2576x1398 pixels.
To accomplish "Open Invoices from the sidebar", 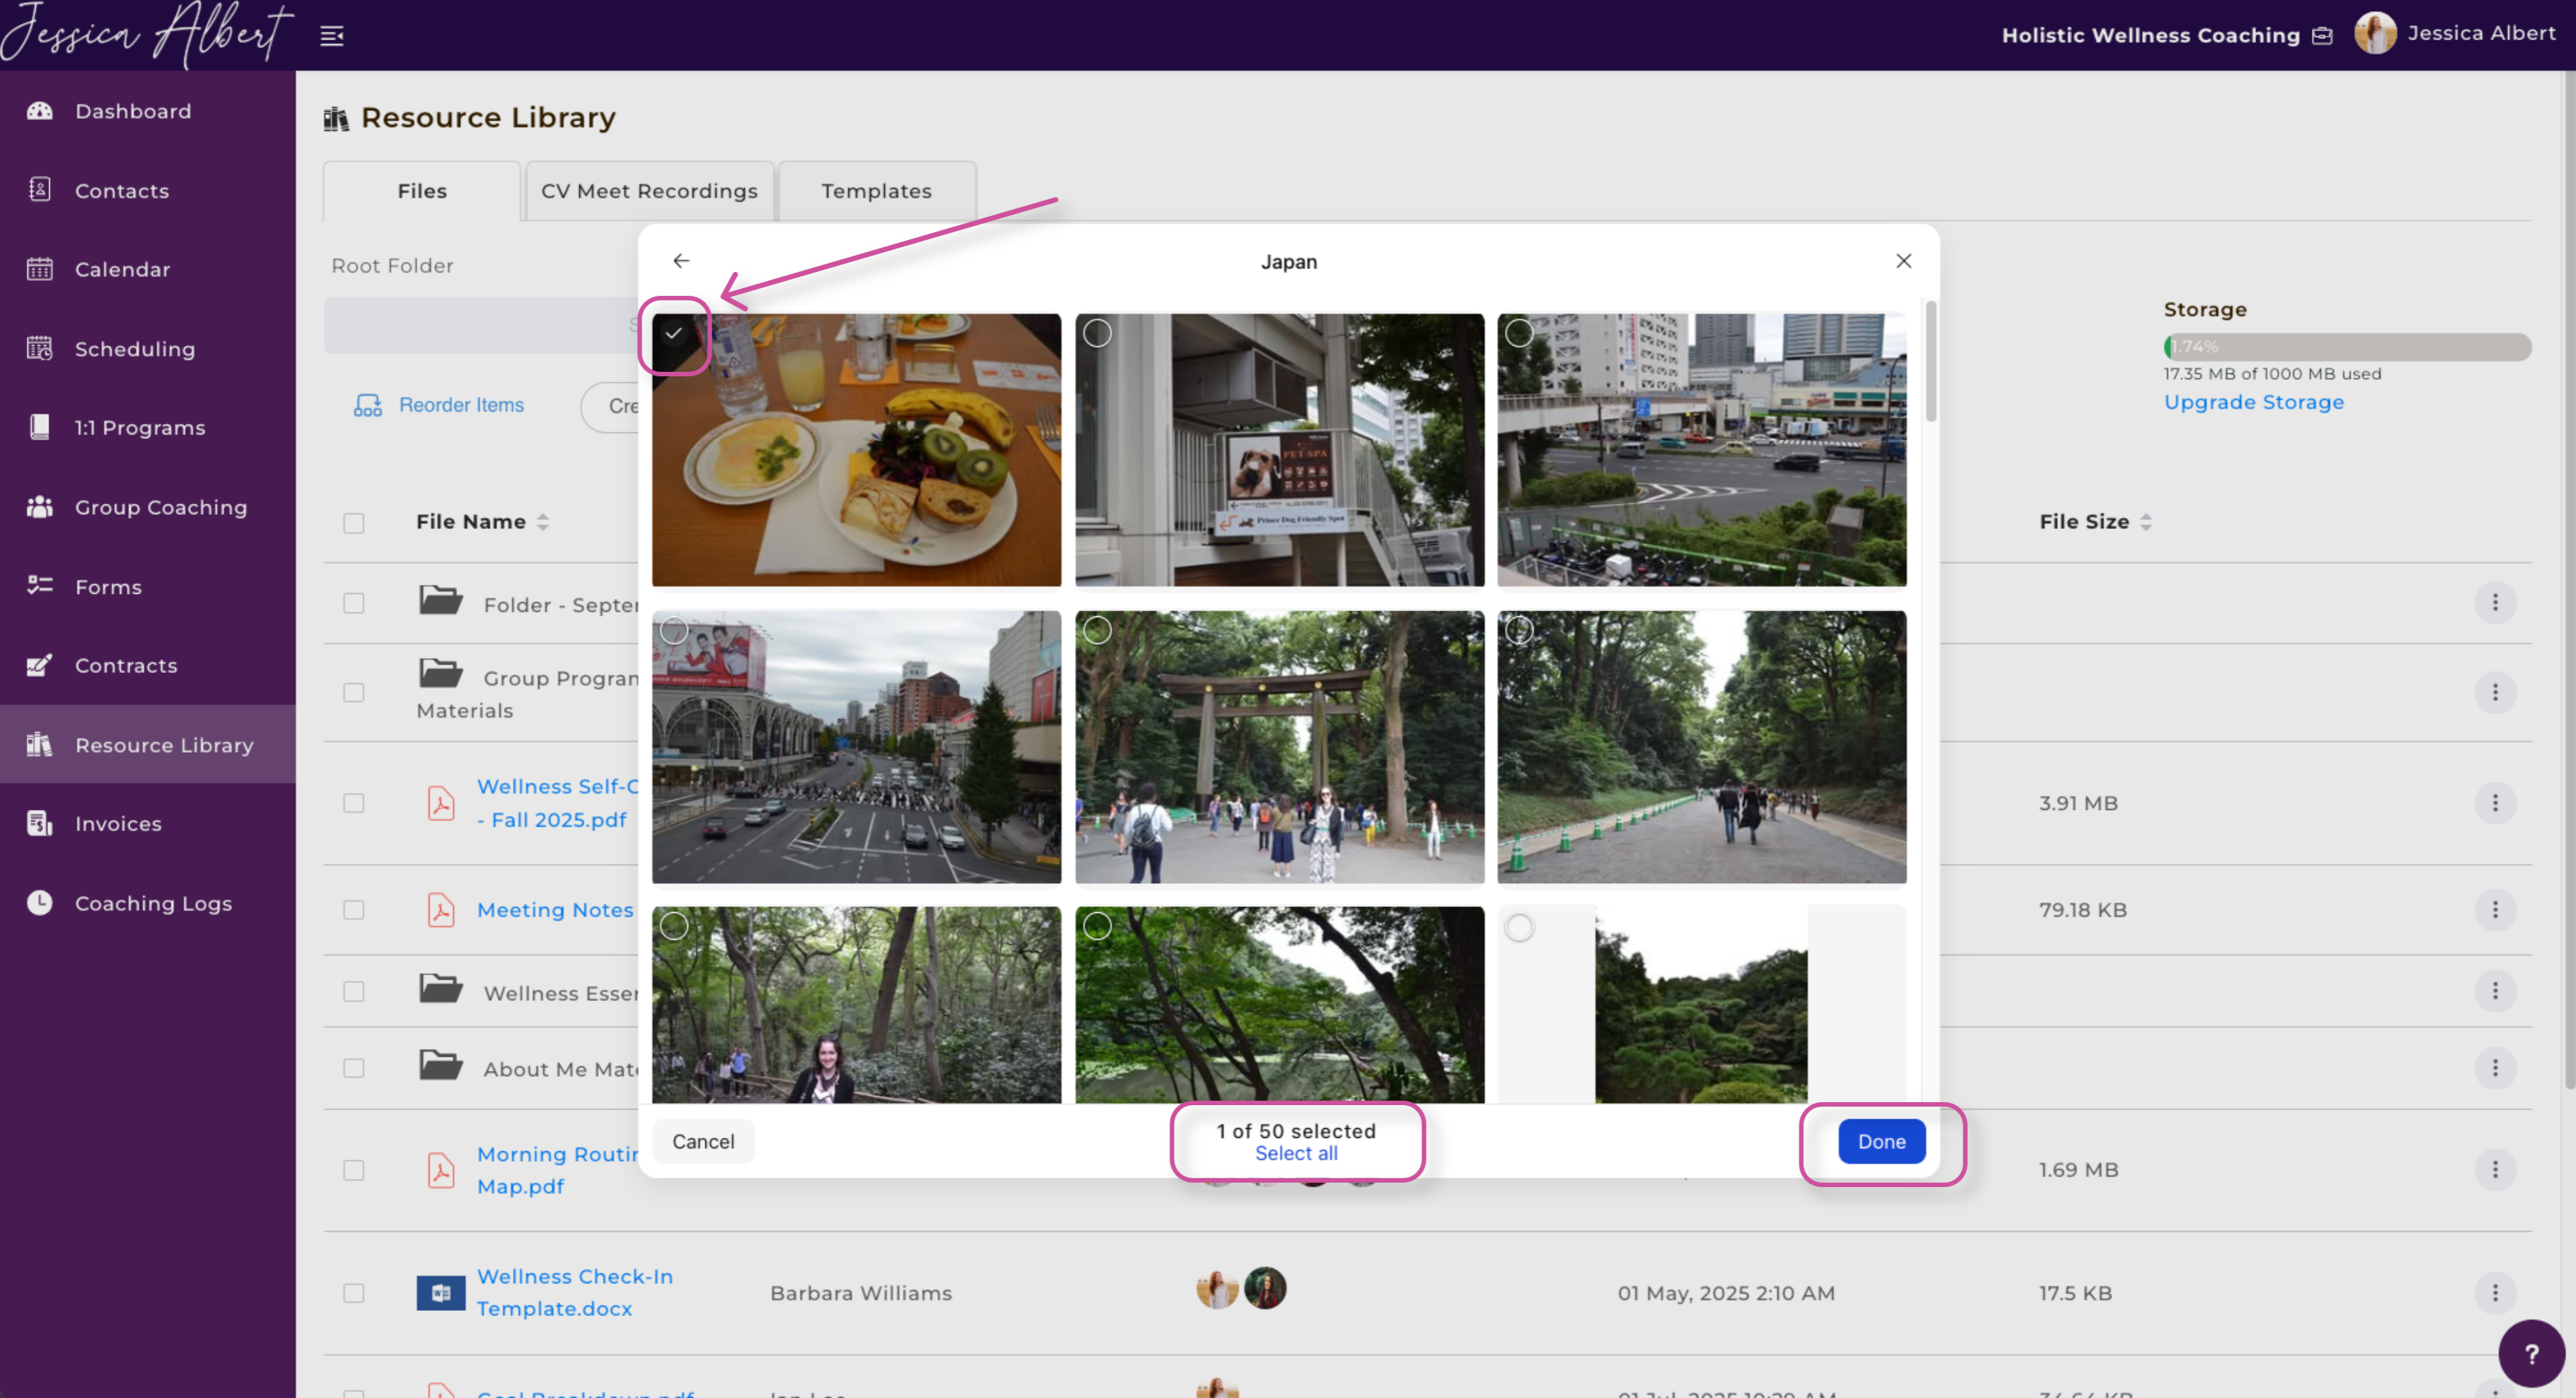I will tap(117, 823).
